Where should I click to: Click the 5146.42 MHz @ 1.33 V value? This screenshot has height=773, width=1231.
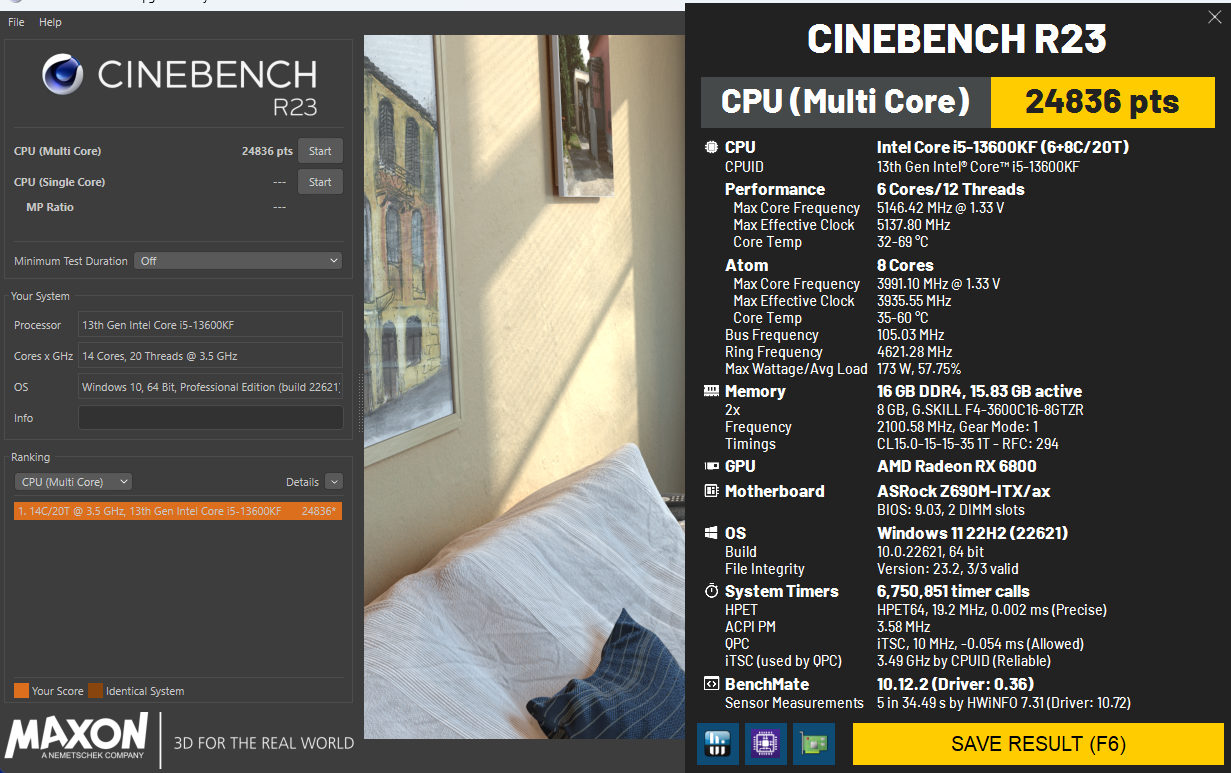pyautogui.click(x=940, y=208)
